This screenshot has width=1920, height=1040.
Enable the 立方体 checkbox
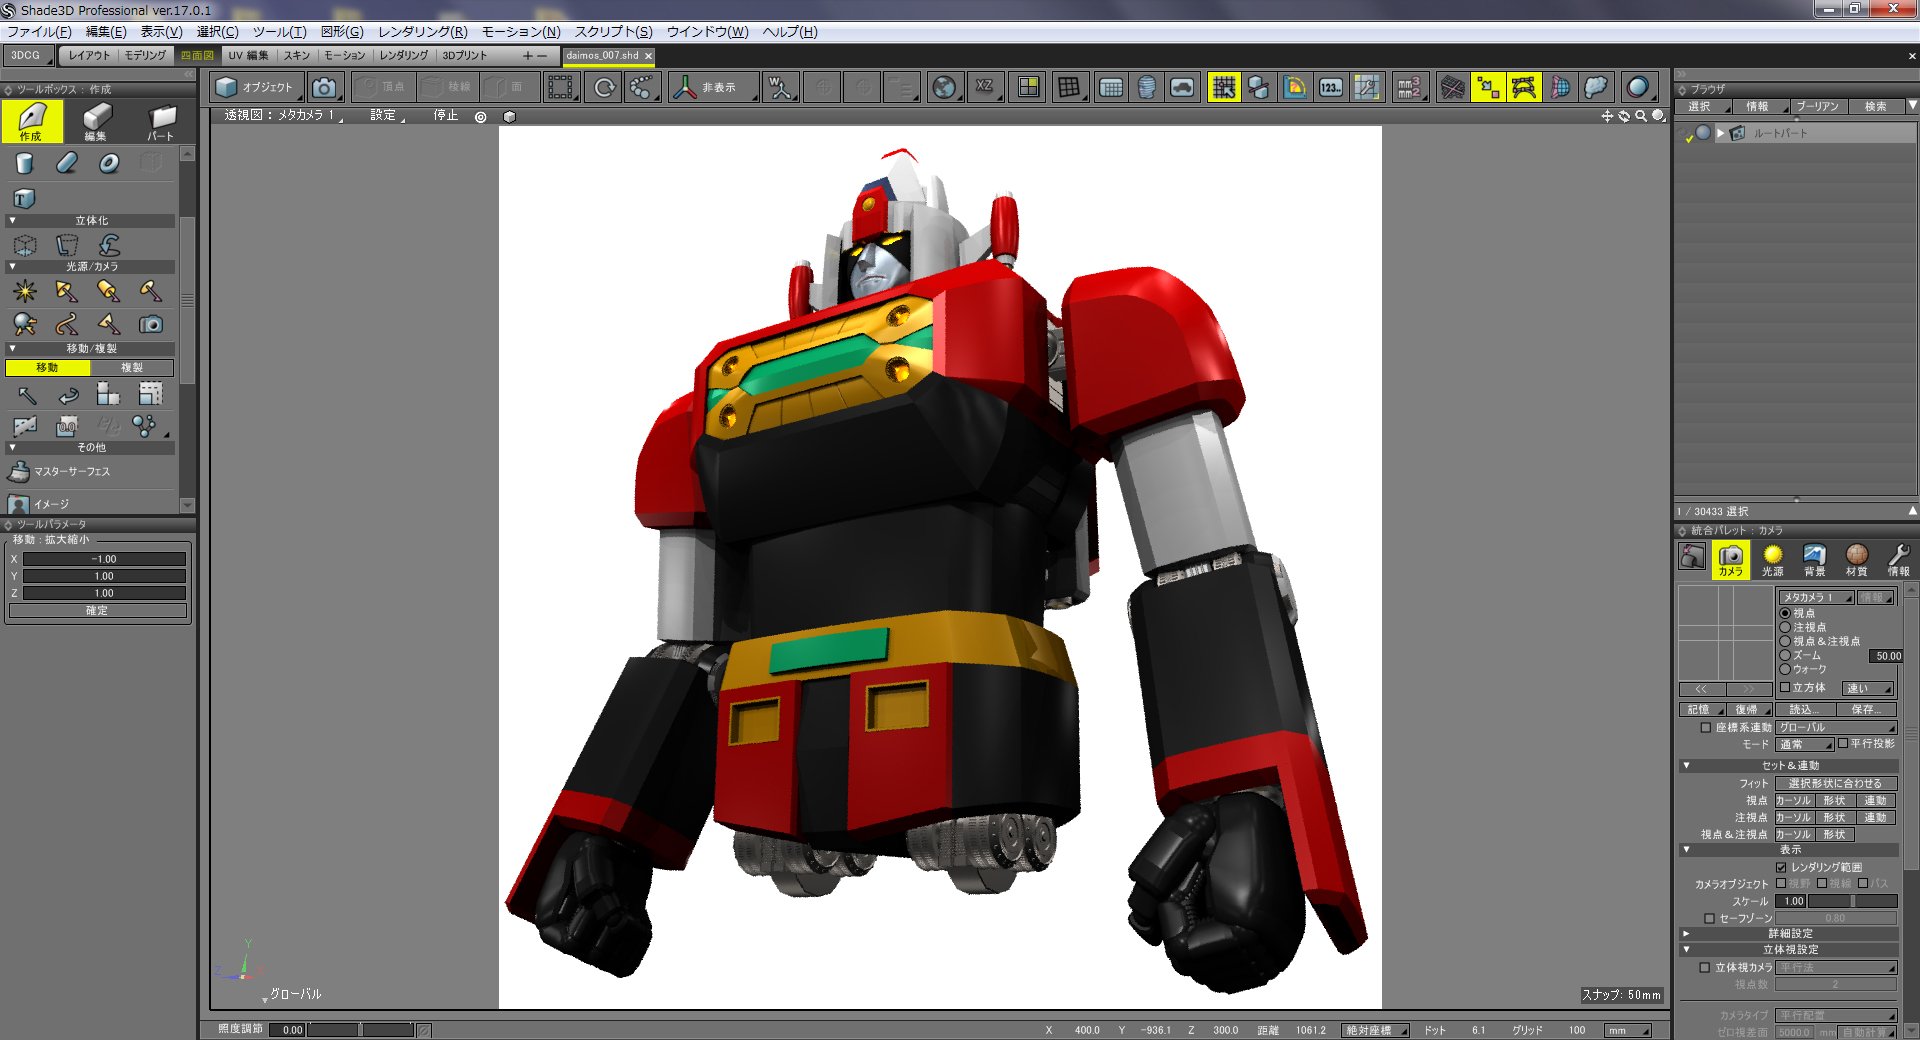point(1784,688)
